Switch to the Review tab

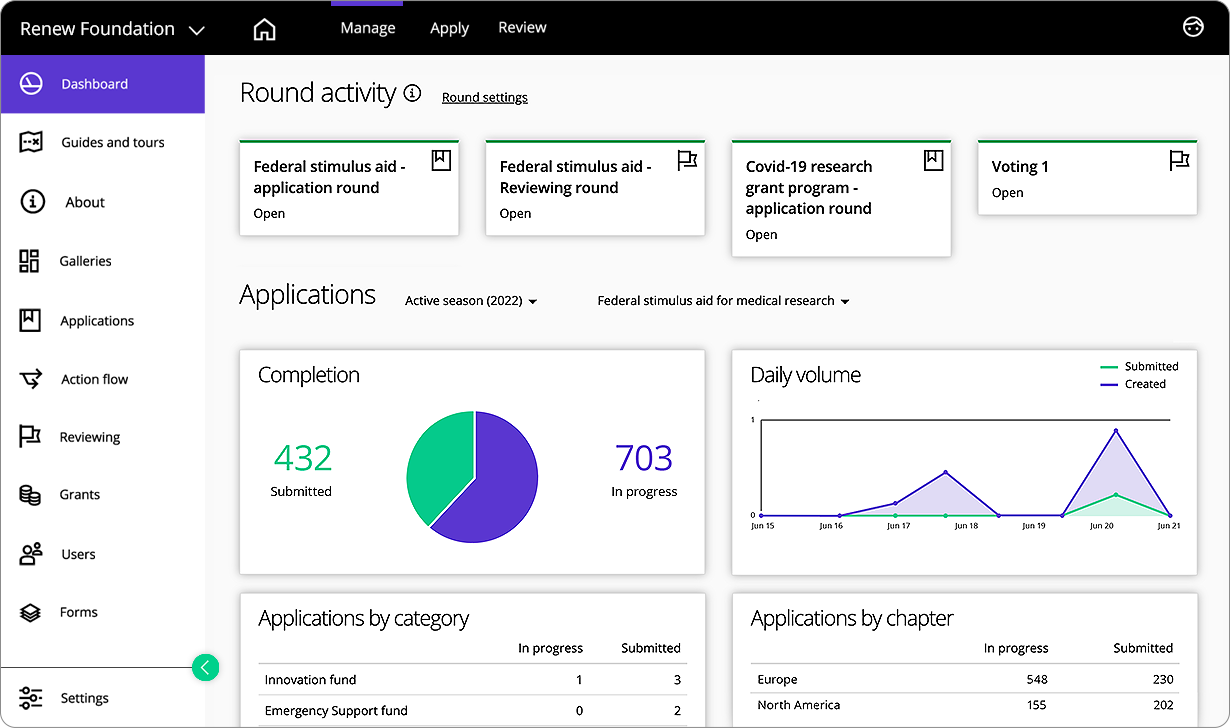click(522, 28)
